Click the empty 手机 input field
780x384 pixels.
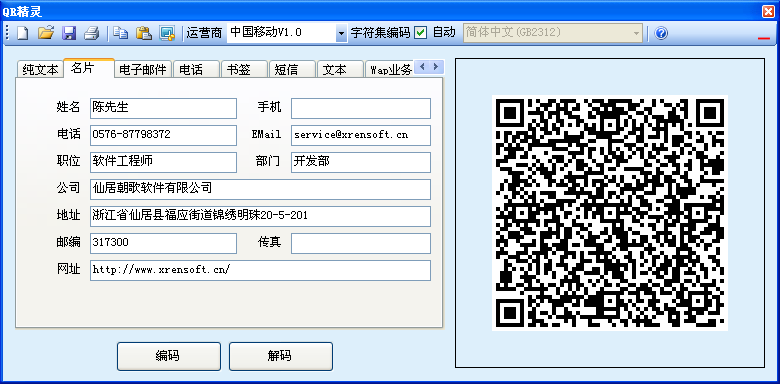[361, 108]
